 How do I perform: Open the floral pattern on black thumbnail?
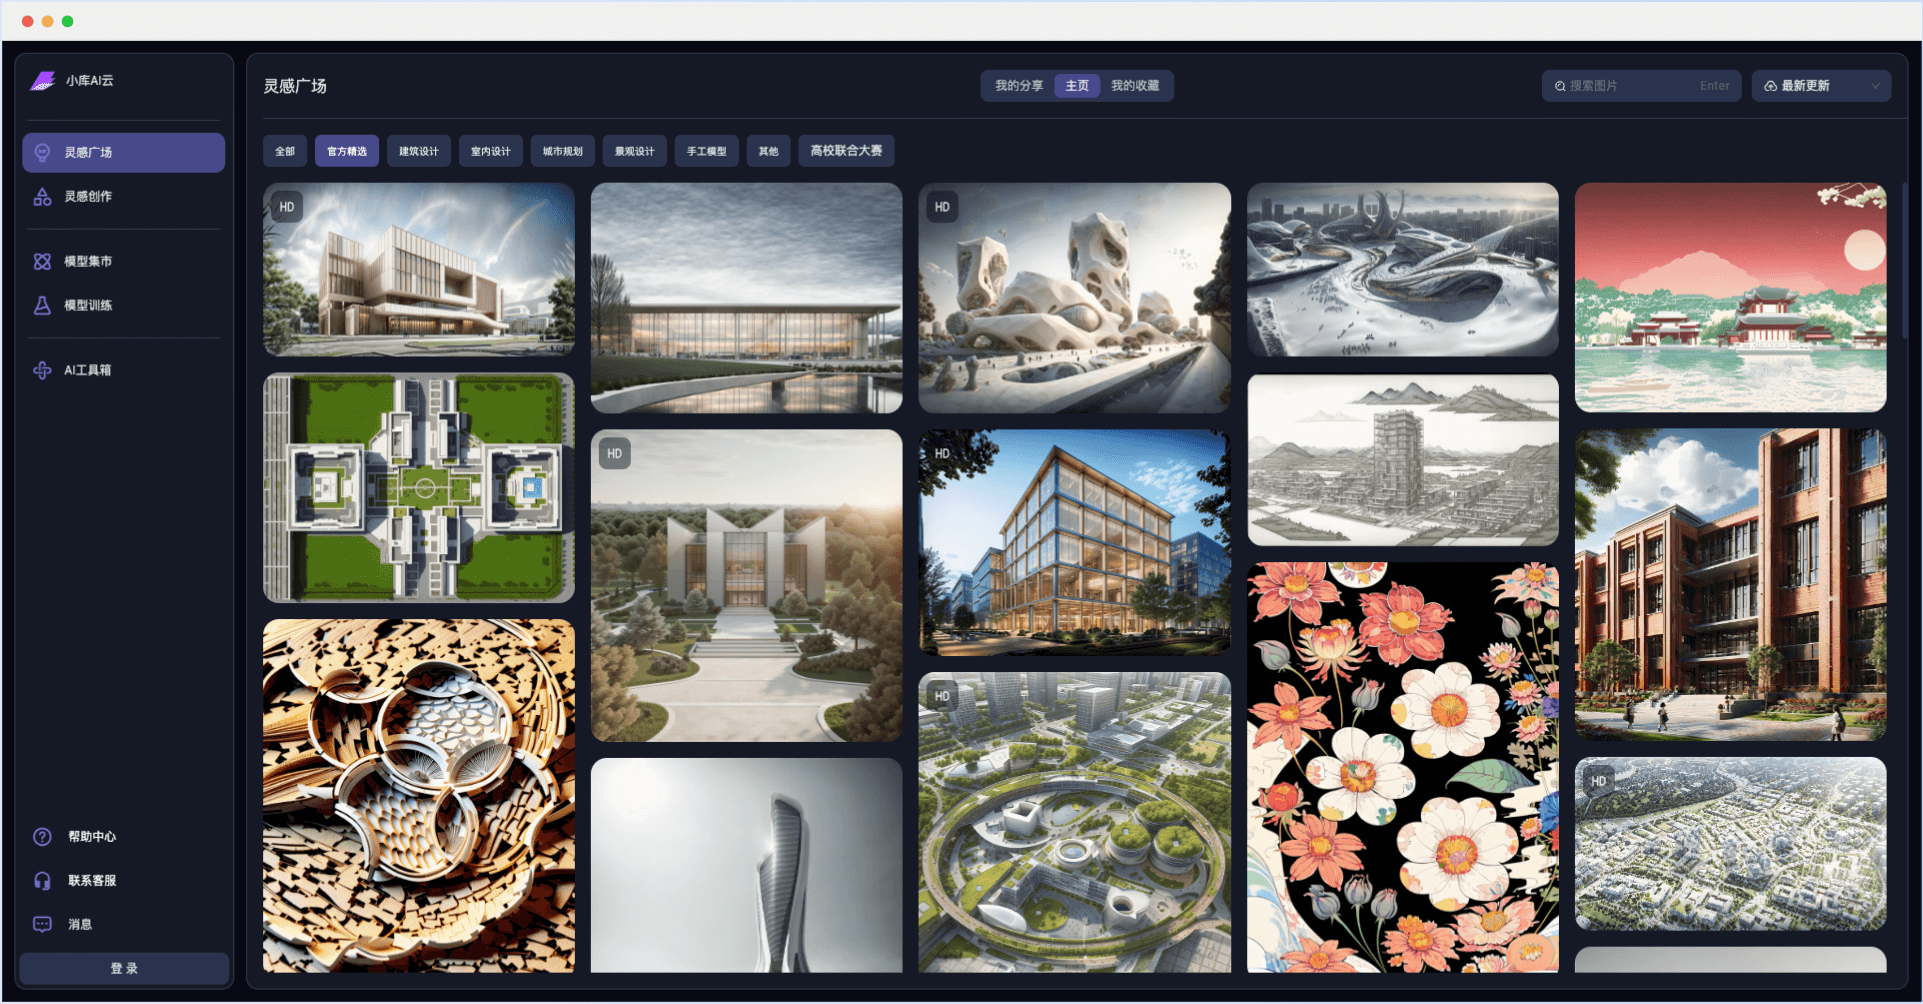(1402, 767)
